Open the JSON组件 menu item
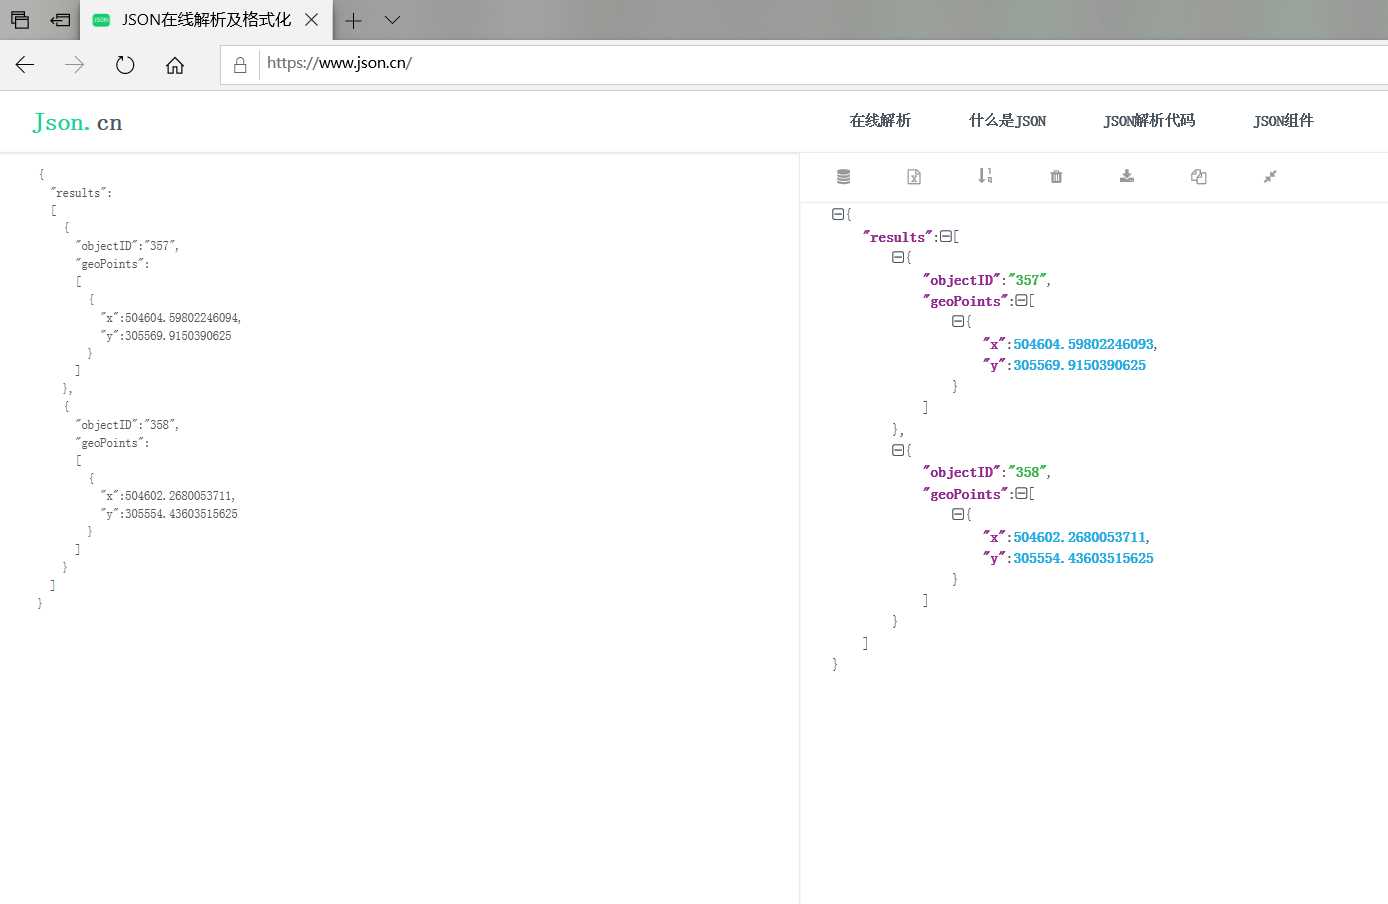The image size is (1388, 904). (1283, 121)
